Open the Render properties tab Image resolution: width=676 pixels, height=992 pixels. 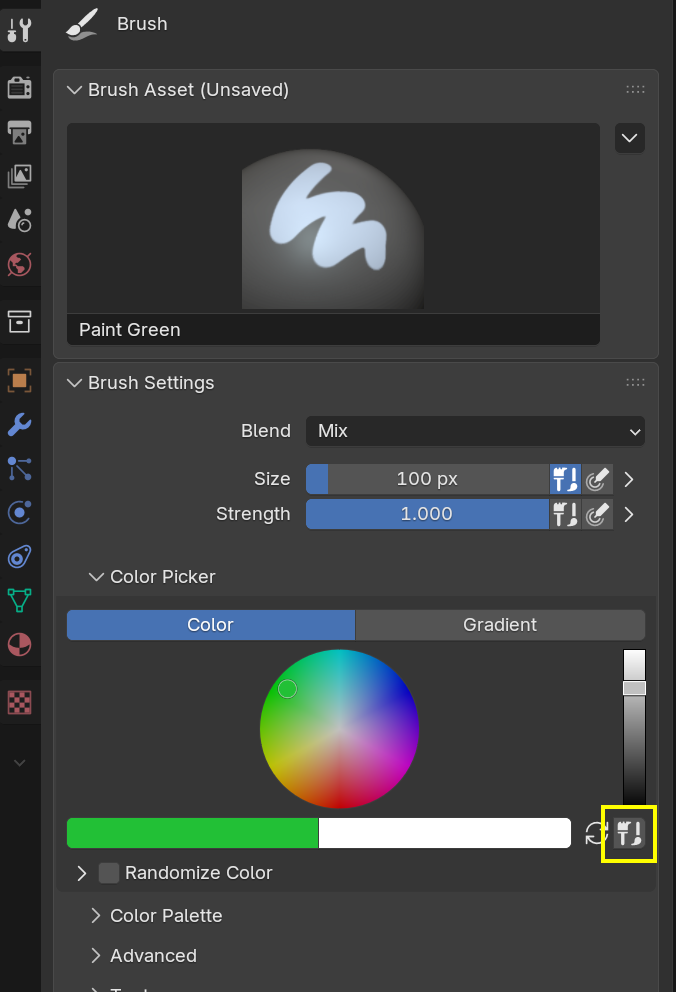(20, 87)
